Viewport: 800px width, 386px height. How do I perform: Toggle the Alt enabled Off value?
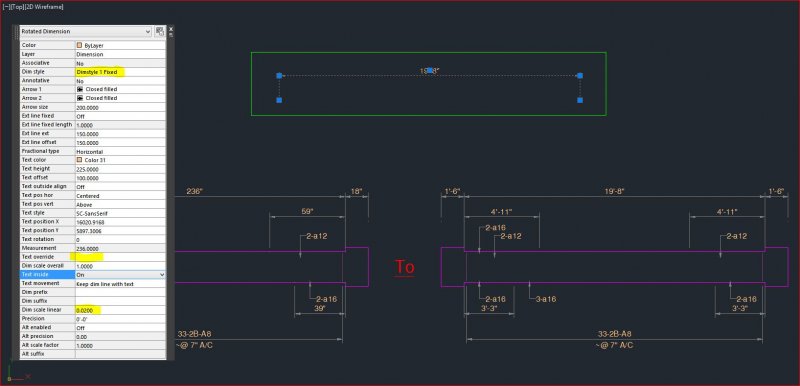[x=120, y=328]
